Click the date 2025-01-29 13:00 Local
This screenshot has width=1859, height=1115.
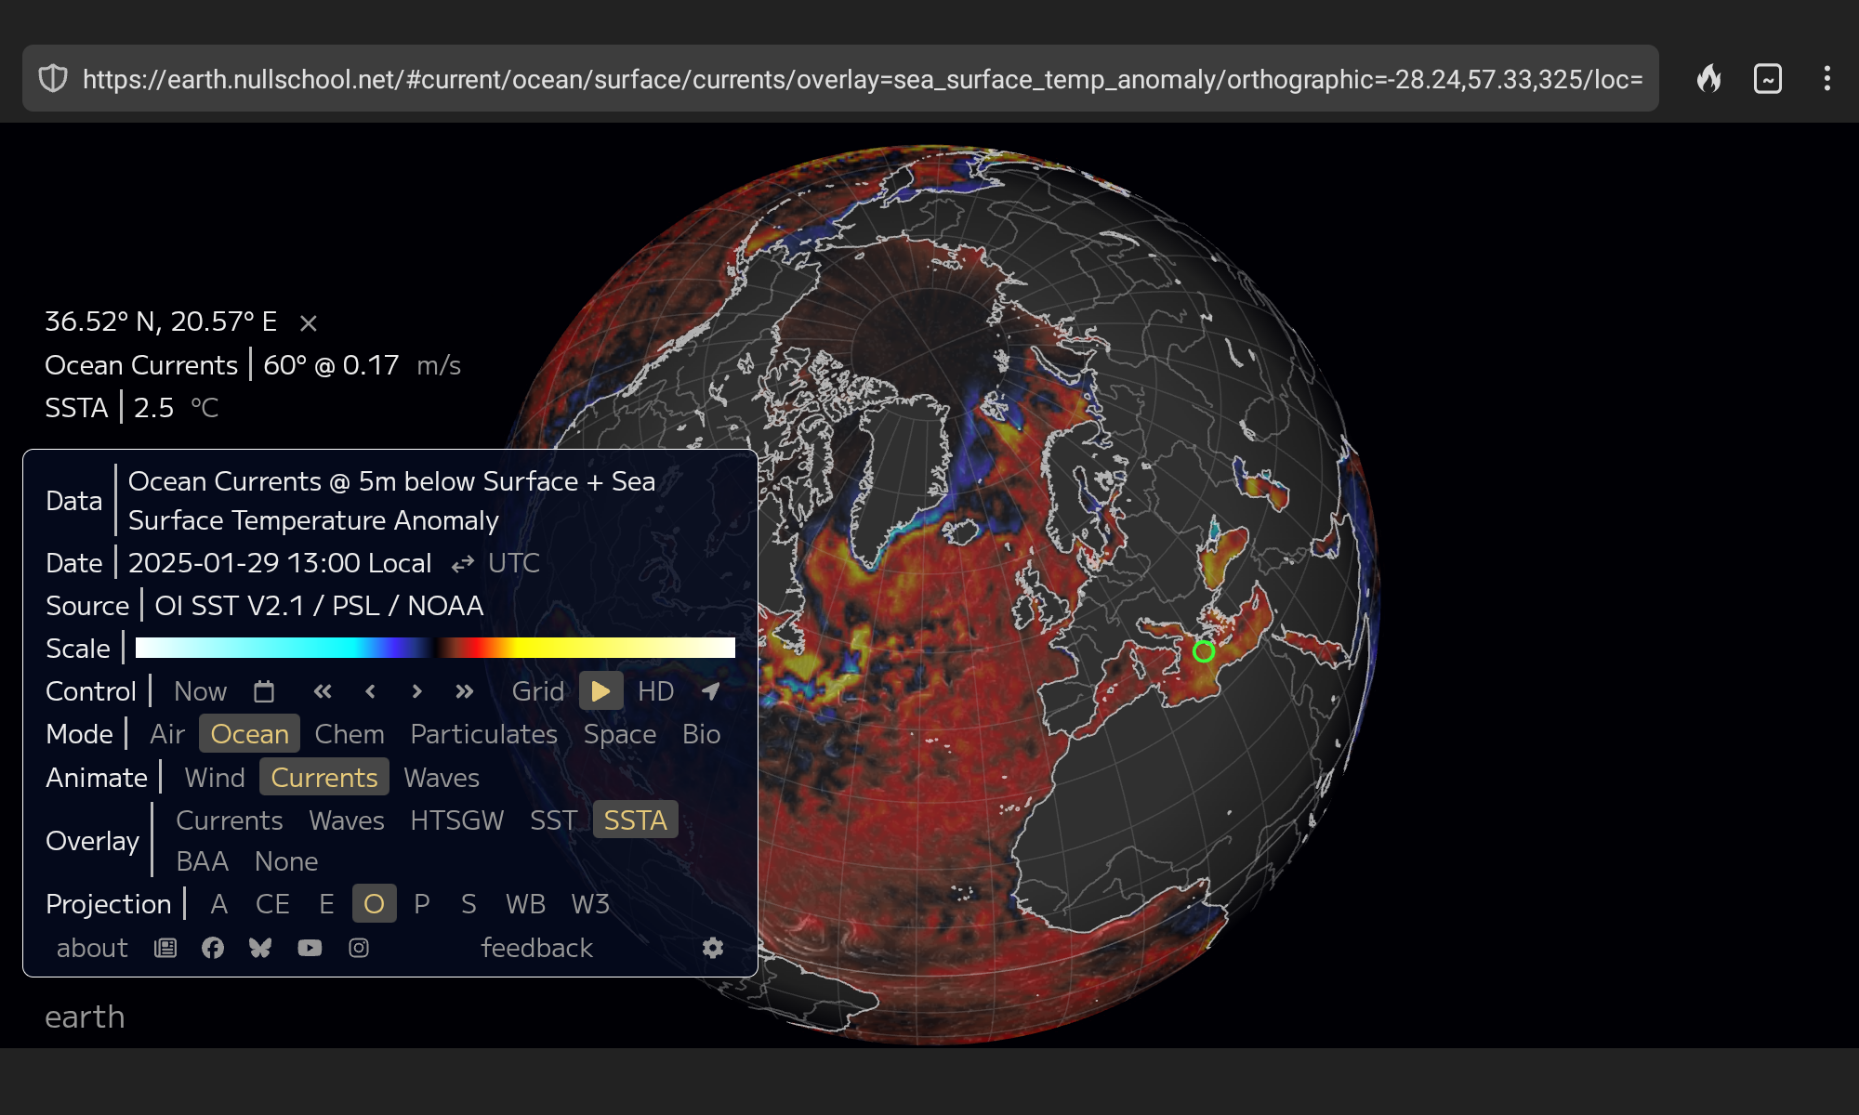click(x=280, y=563)
